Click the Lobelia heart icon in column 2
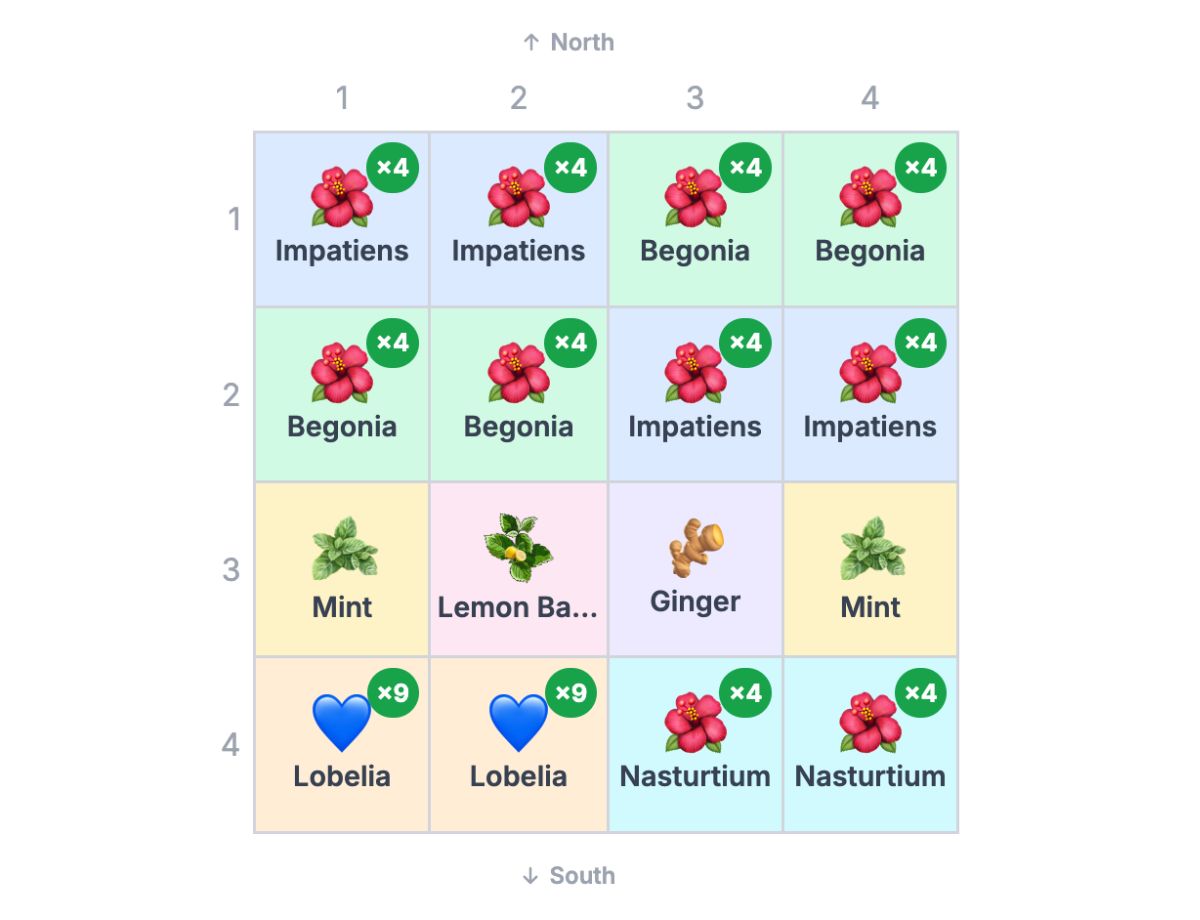This screenshot has height=920, width=1200. (x=518, y=722)
